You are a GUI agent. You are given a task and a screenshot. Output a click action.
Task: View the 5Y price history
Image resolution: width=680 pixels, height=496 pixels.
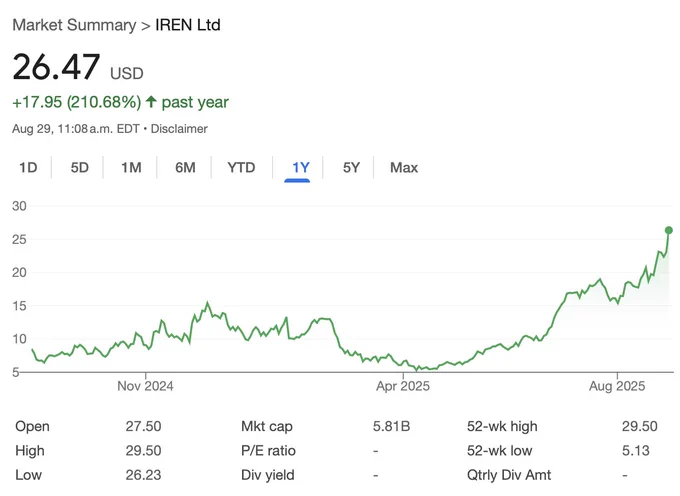(x=351, y=167)
